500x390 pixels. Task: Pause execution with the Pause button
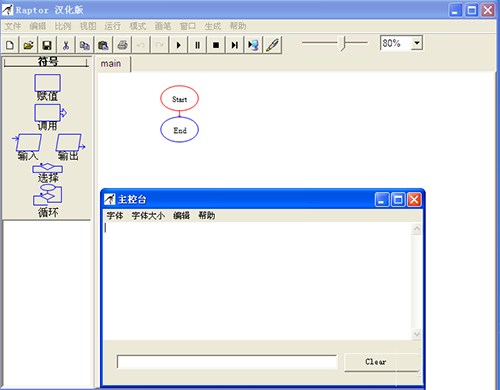coord(197,45)
